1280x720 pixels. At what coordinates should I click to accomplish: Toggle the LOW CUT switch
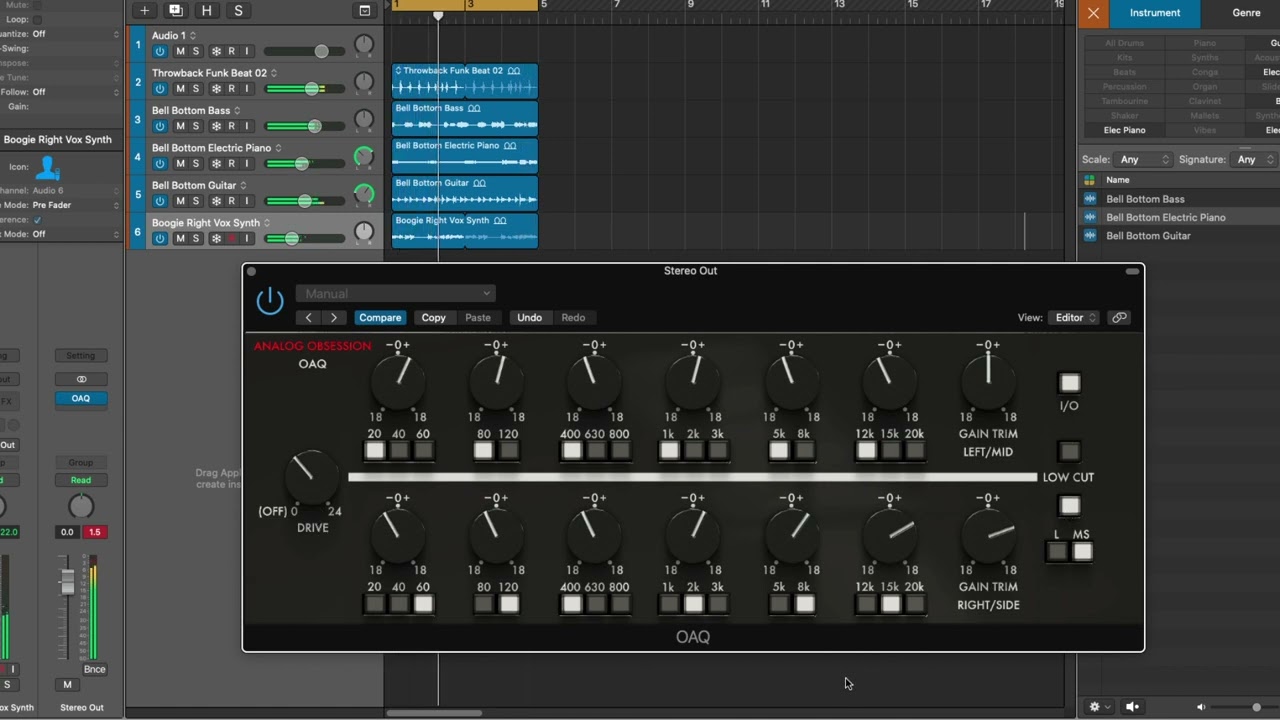[1069, 452]
